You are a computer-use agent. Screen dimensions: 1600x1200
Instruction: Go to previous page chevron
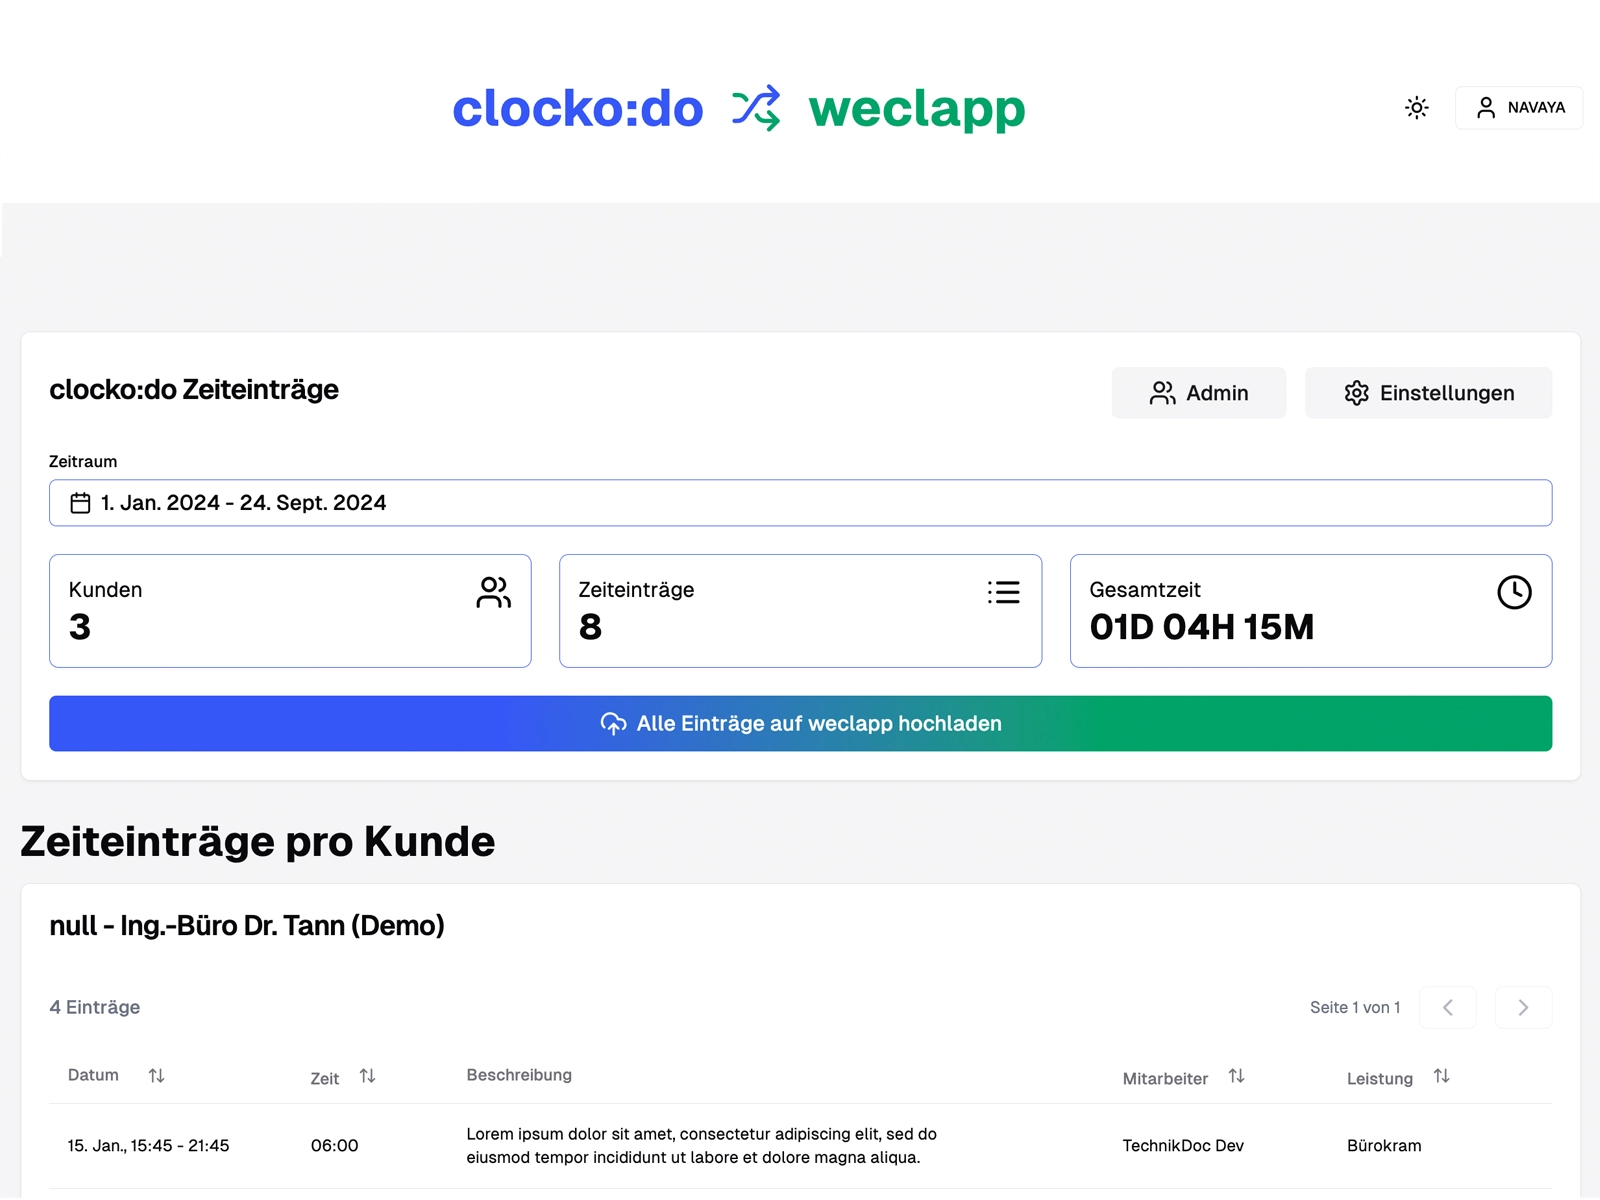[x=1447, y=1007]
